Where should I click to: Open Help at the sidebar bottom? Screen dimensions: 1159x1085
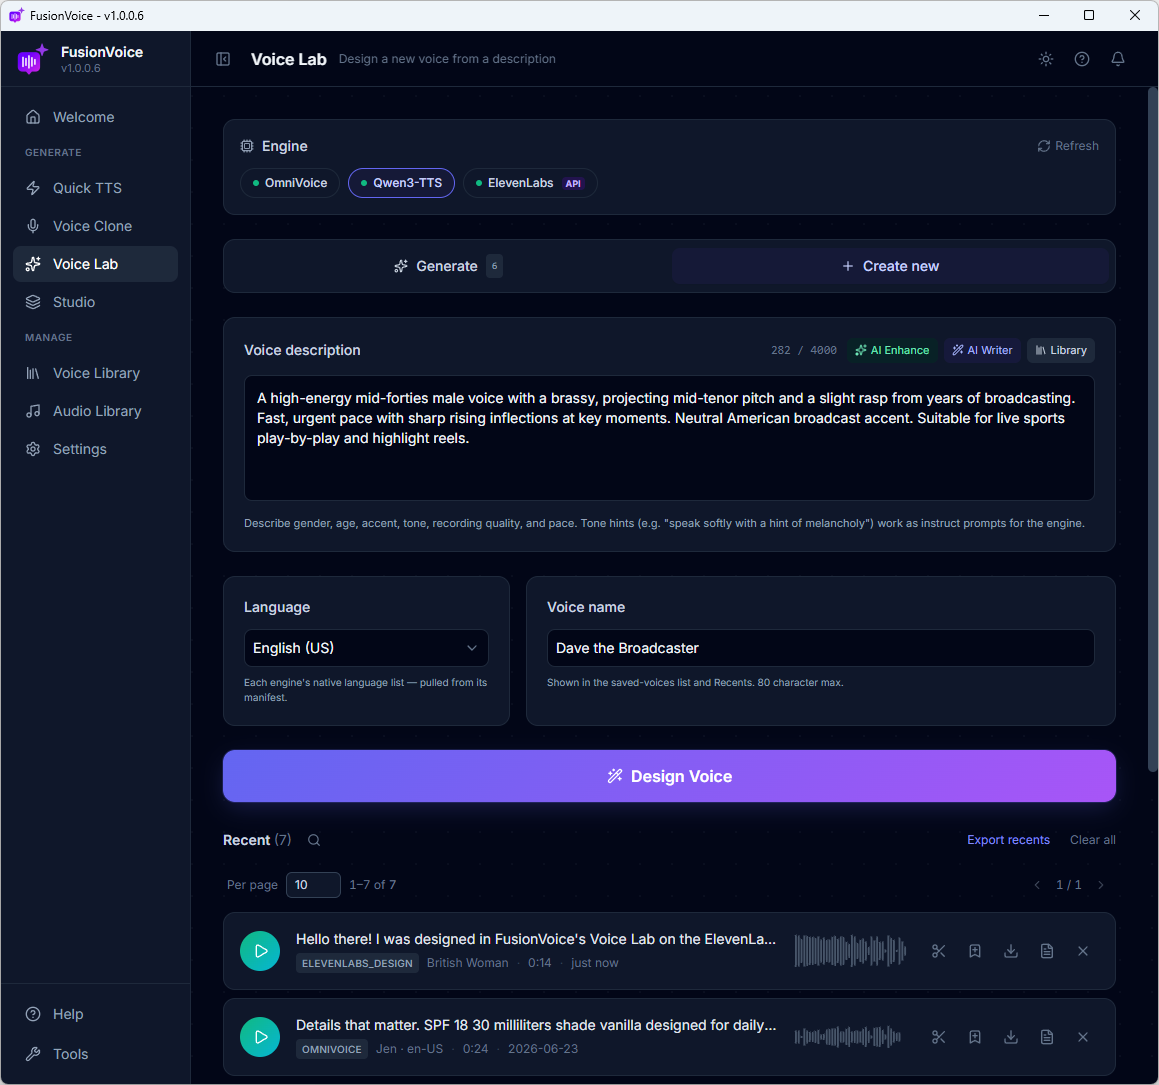(95, 1014)
